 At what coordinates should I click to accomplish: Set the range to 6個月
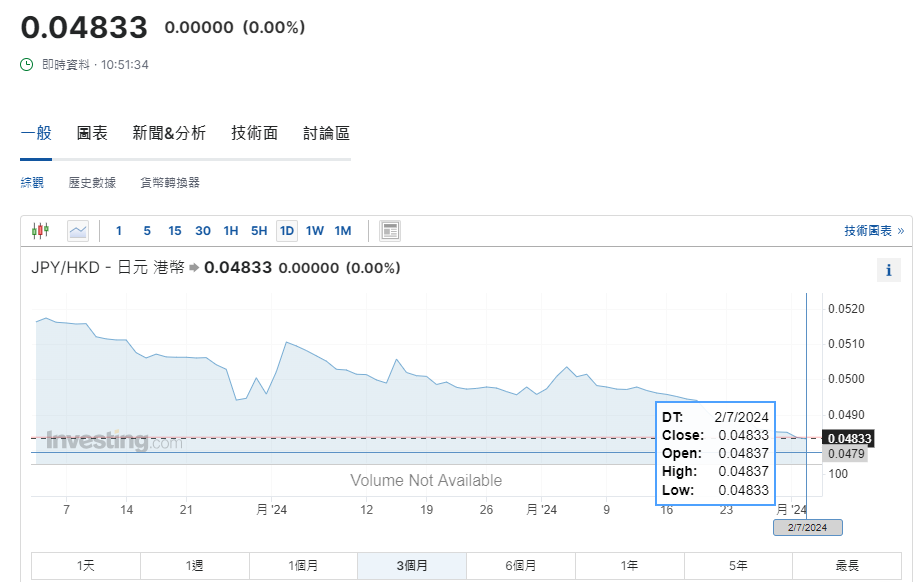point(520,566)
